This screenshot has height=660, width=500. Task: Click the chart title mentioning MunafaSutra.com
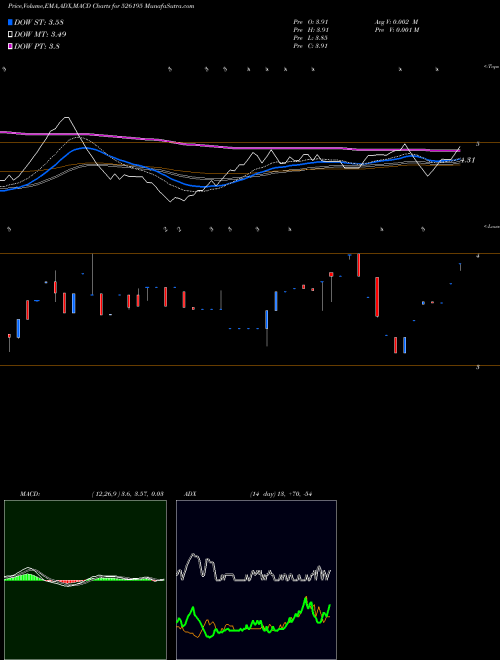coord(101,7)
